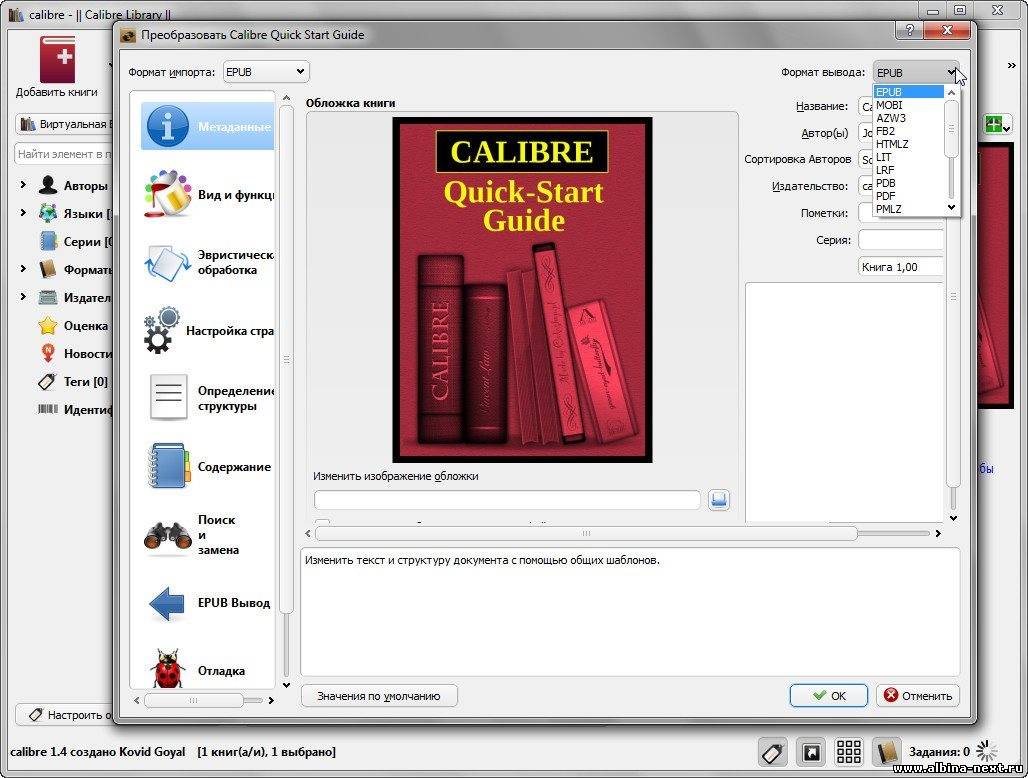This screenshot has width=1028, height=778.
Task: Choose EPUB in the output format list
Action: [x=909, y=92]
